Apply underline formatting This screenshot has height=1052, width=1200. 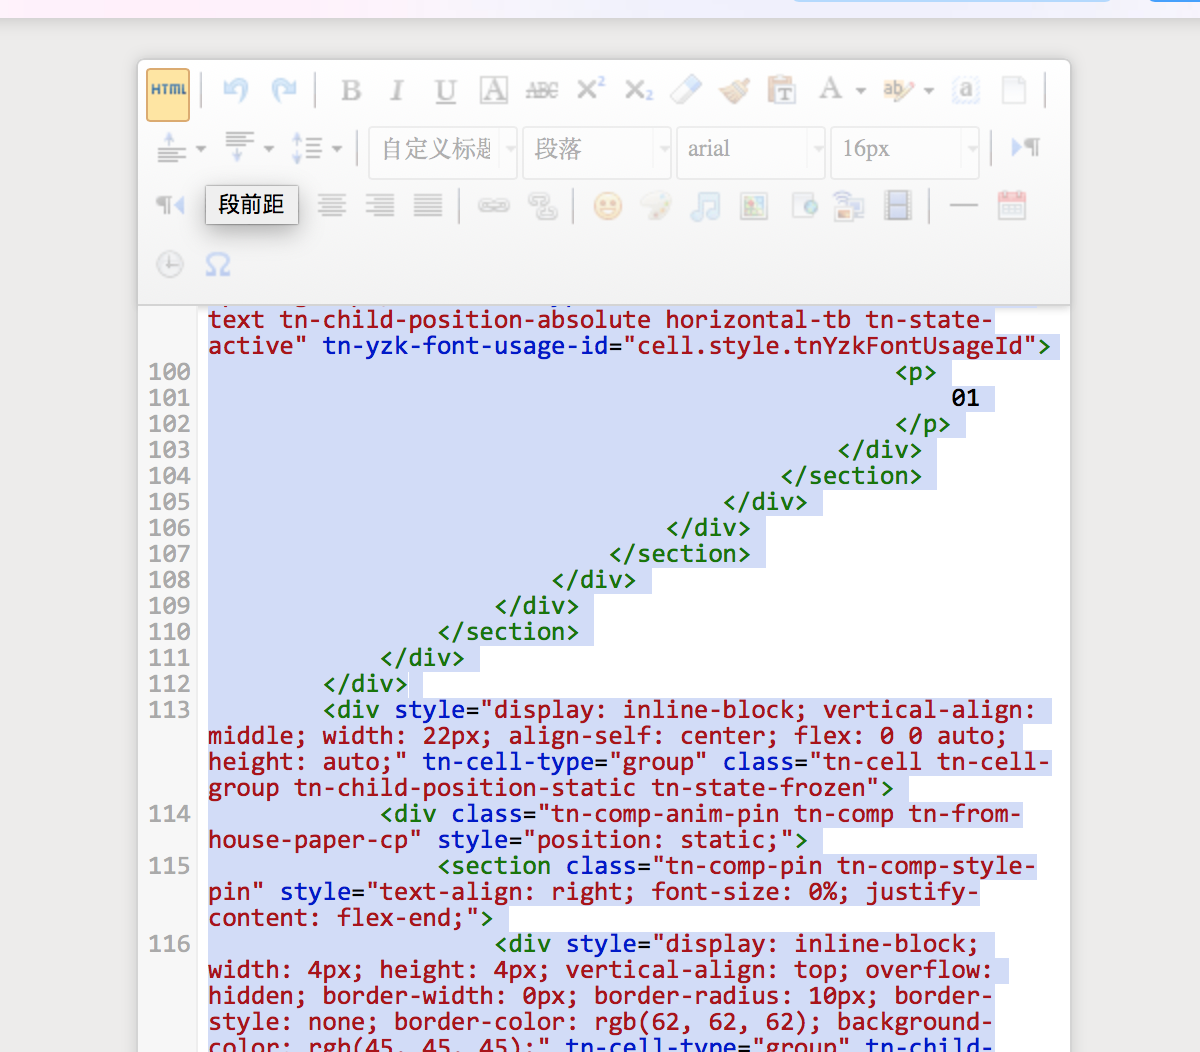(x=445, y=91)
